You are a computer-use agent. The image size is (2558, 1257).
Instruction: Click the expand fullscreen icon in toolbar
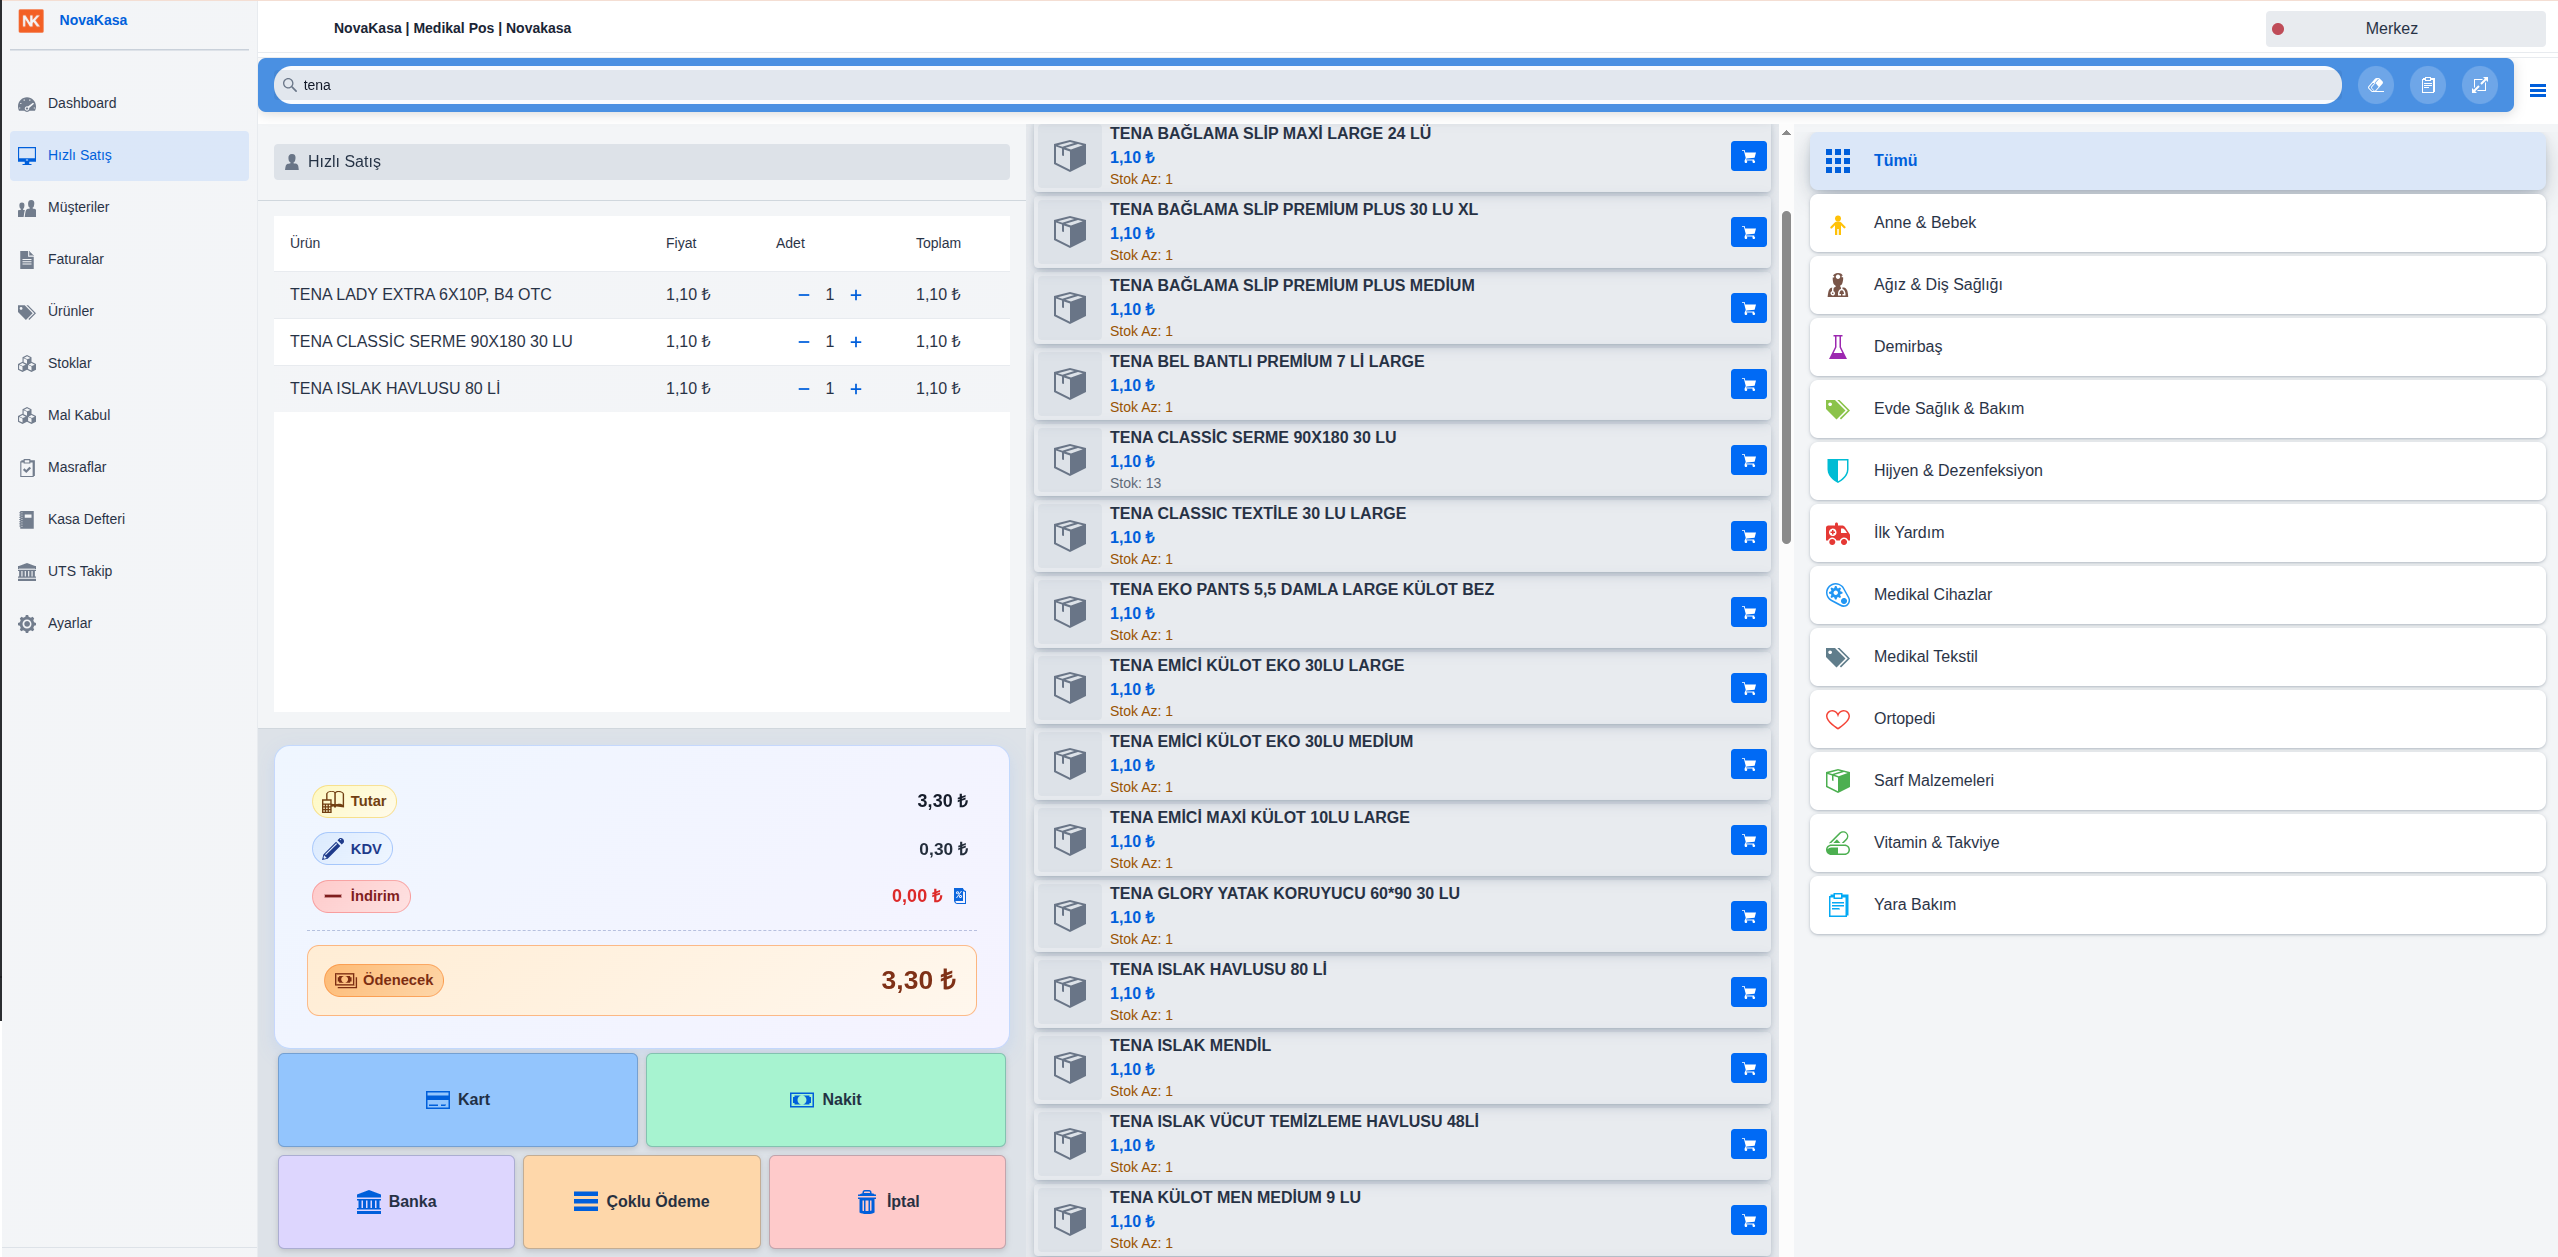[x=2479, y=85]
